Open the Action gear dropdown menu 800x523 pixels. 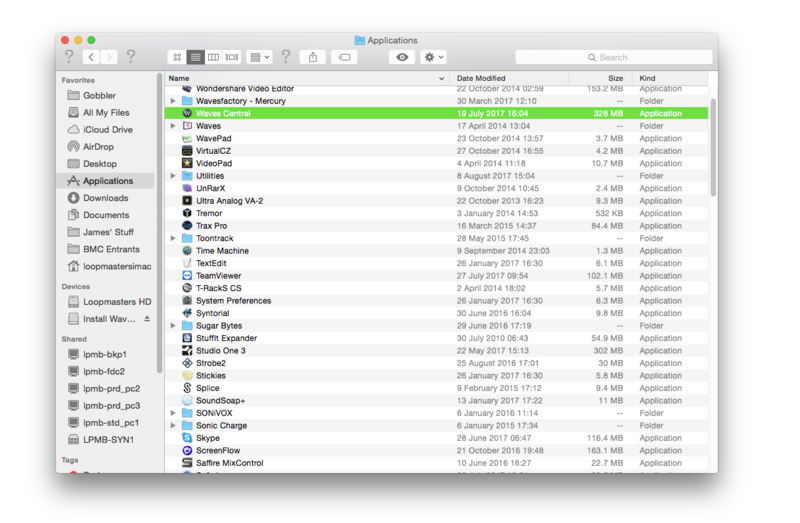click(433, 58)
